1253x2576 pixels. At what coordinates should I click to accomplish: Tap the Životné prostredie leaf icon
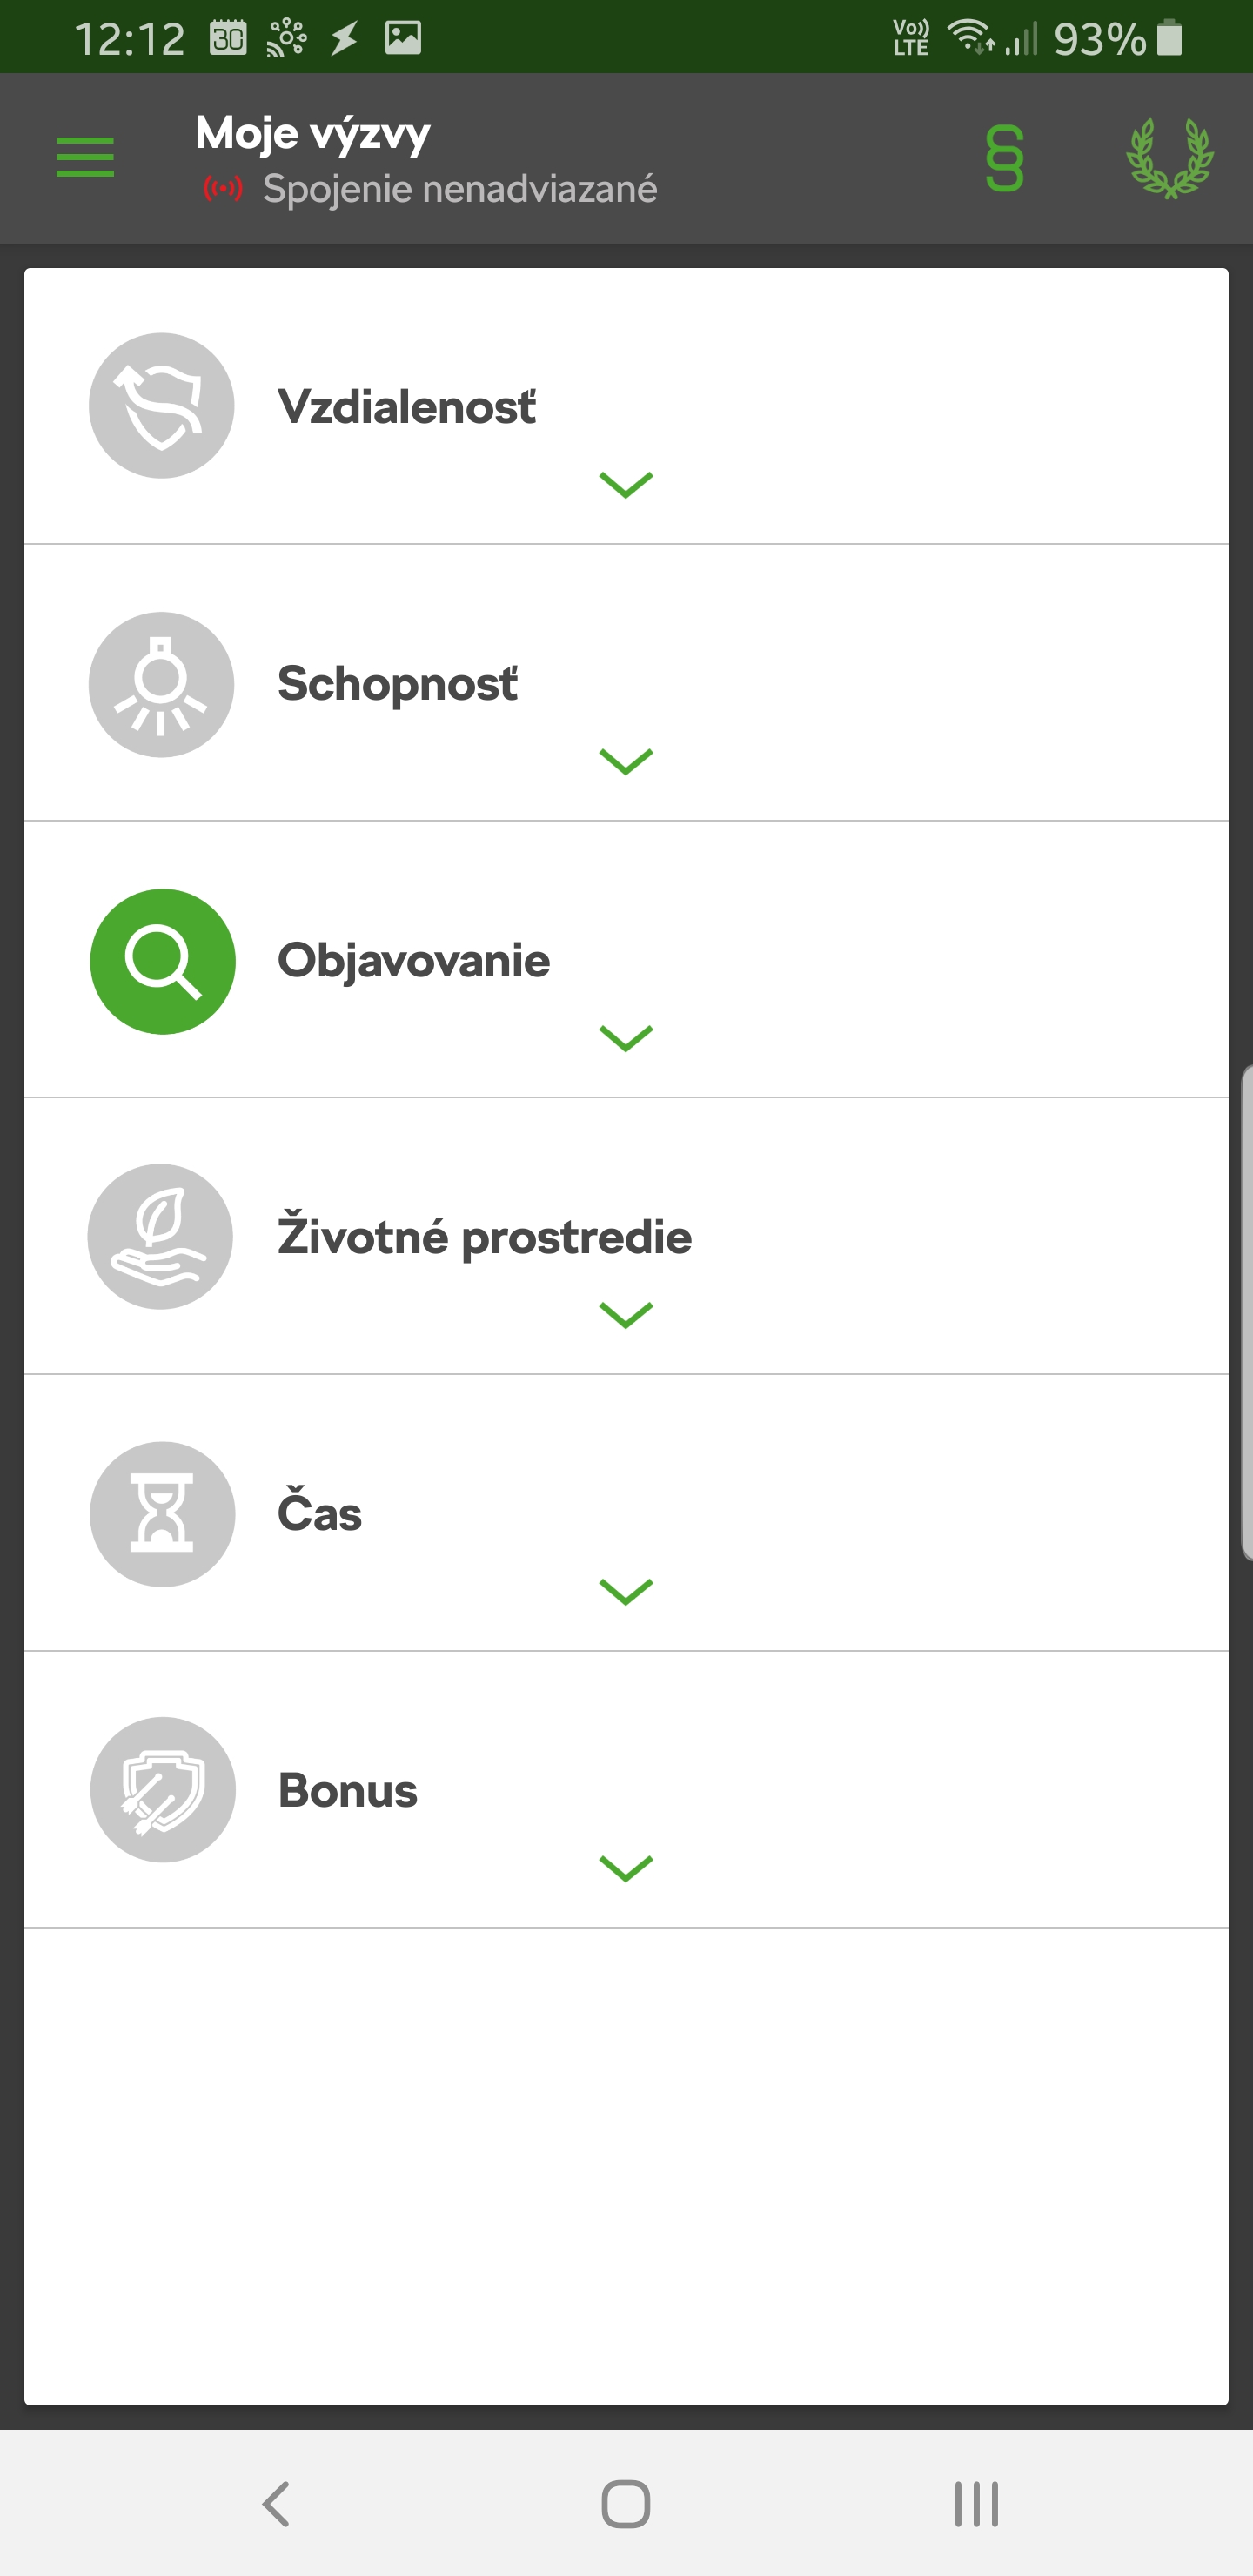(161, 1237)
